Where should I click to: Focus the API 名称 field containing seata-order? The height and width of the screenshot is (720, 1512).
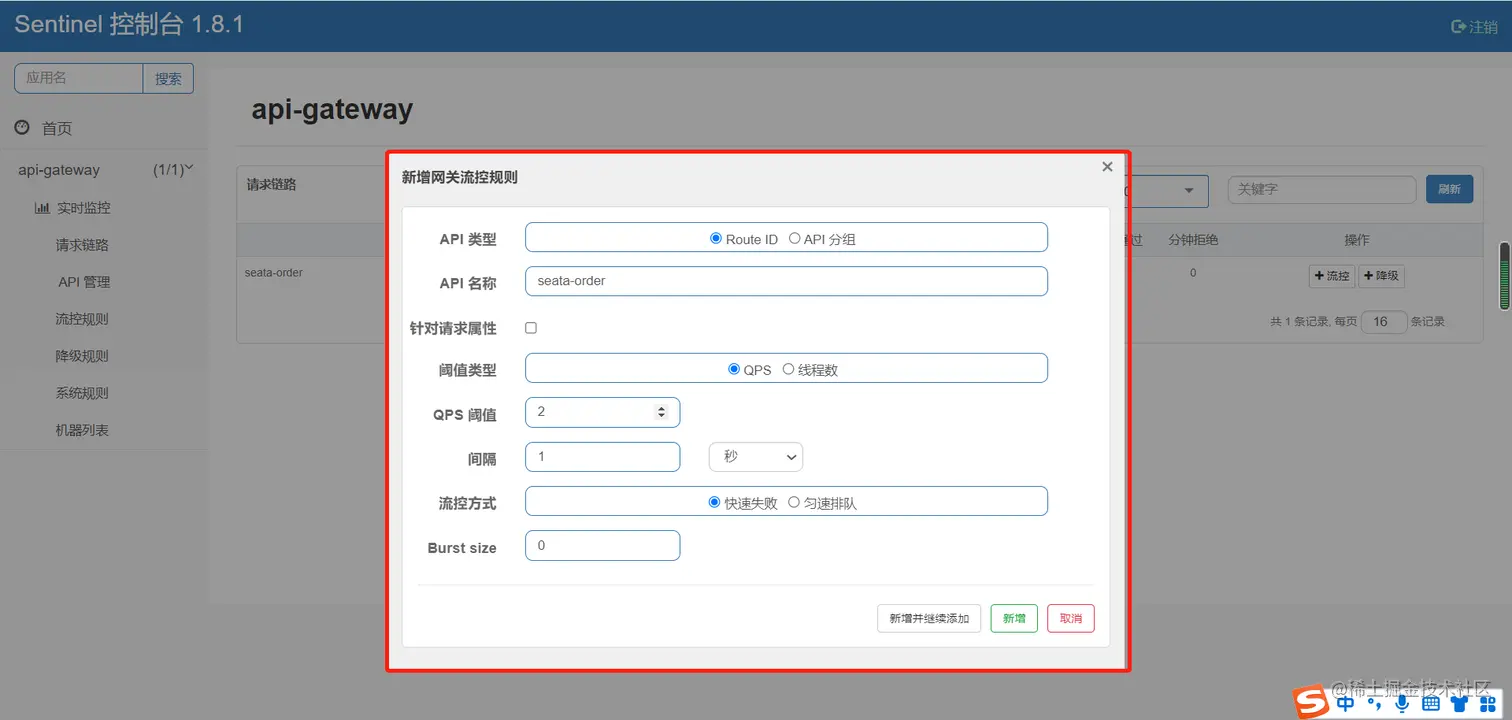786,281
